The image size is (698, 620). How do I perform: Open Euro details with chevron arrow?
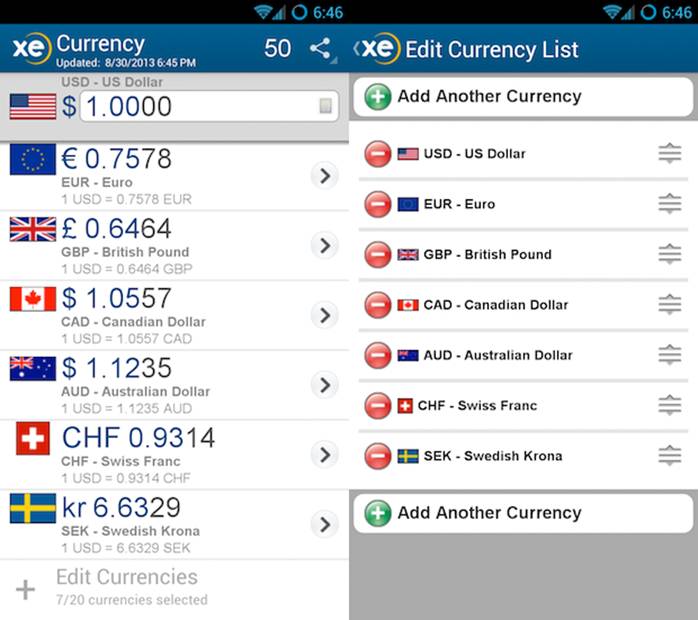tap(325, 176)
